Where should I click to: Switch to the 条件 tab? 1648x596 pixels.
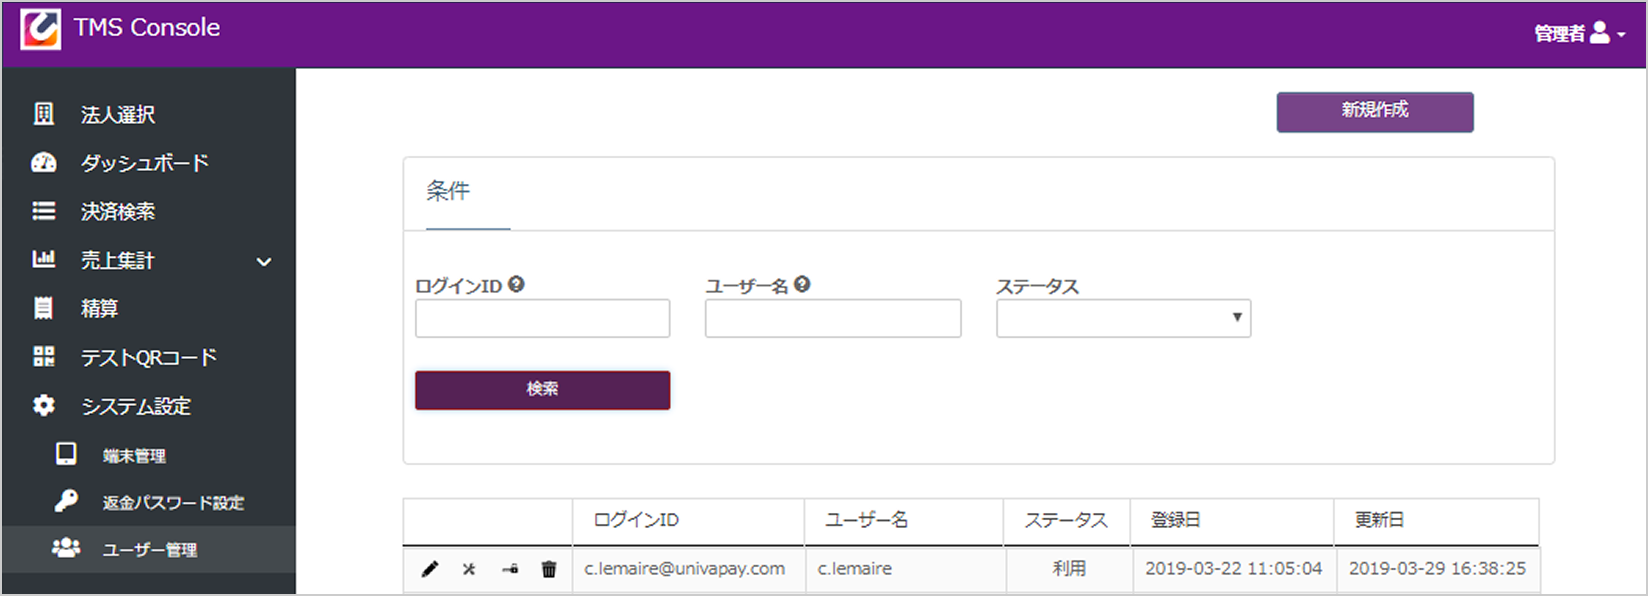448,192
